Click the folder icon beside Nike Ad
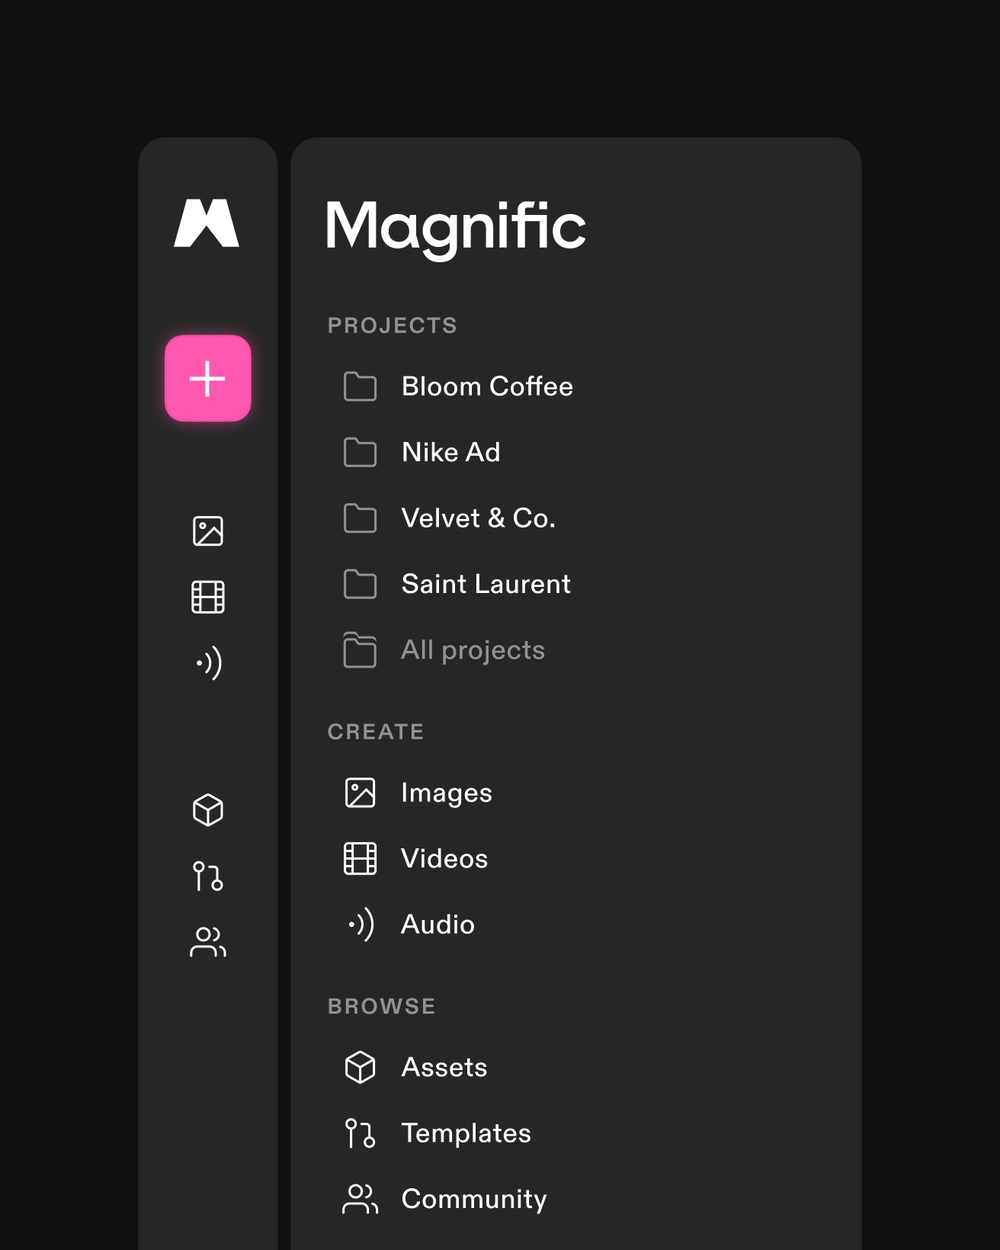The width and height of the screenshot is (1000, 1250). 360,452
